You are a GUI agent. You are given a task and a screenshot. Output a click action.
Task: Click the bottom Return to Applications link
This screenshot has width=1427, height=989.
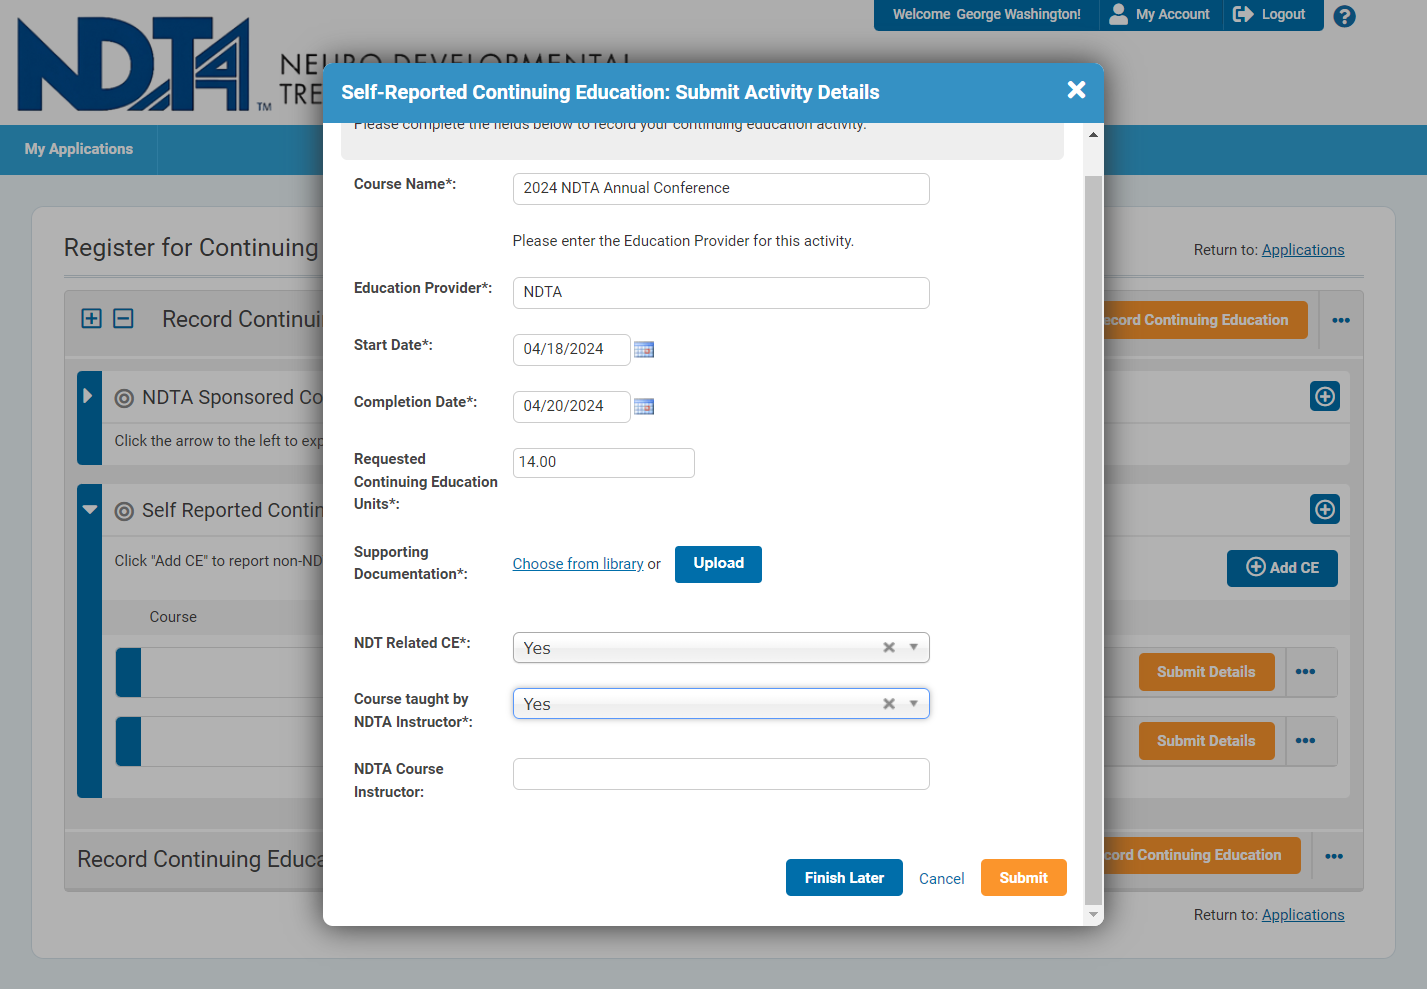click(x=1303, y=915)
